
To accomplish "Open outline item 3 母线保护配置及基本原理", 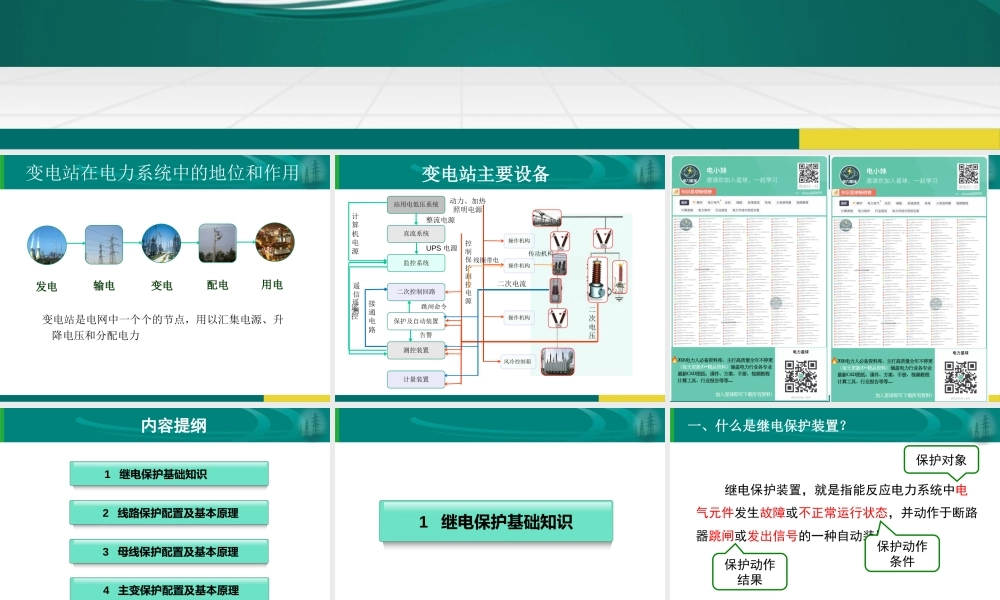I will pos(168,551).
